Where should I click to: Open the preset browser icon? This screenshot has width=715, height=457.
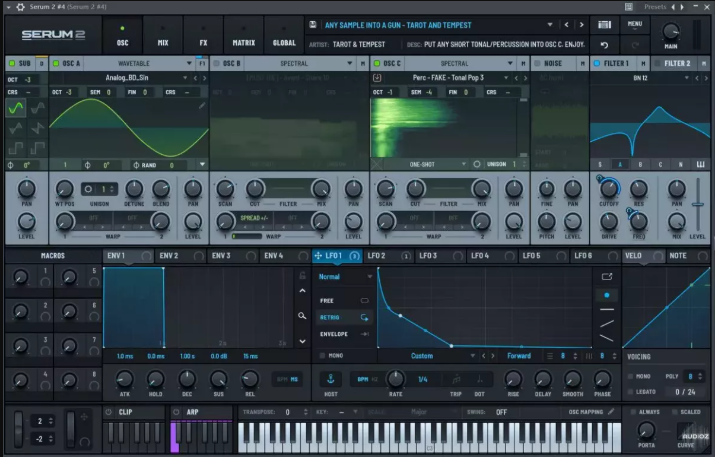(x=605, y=25)
